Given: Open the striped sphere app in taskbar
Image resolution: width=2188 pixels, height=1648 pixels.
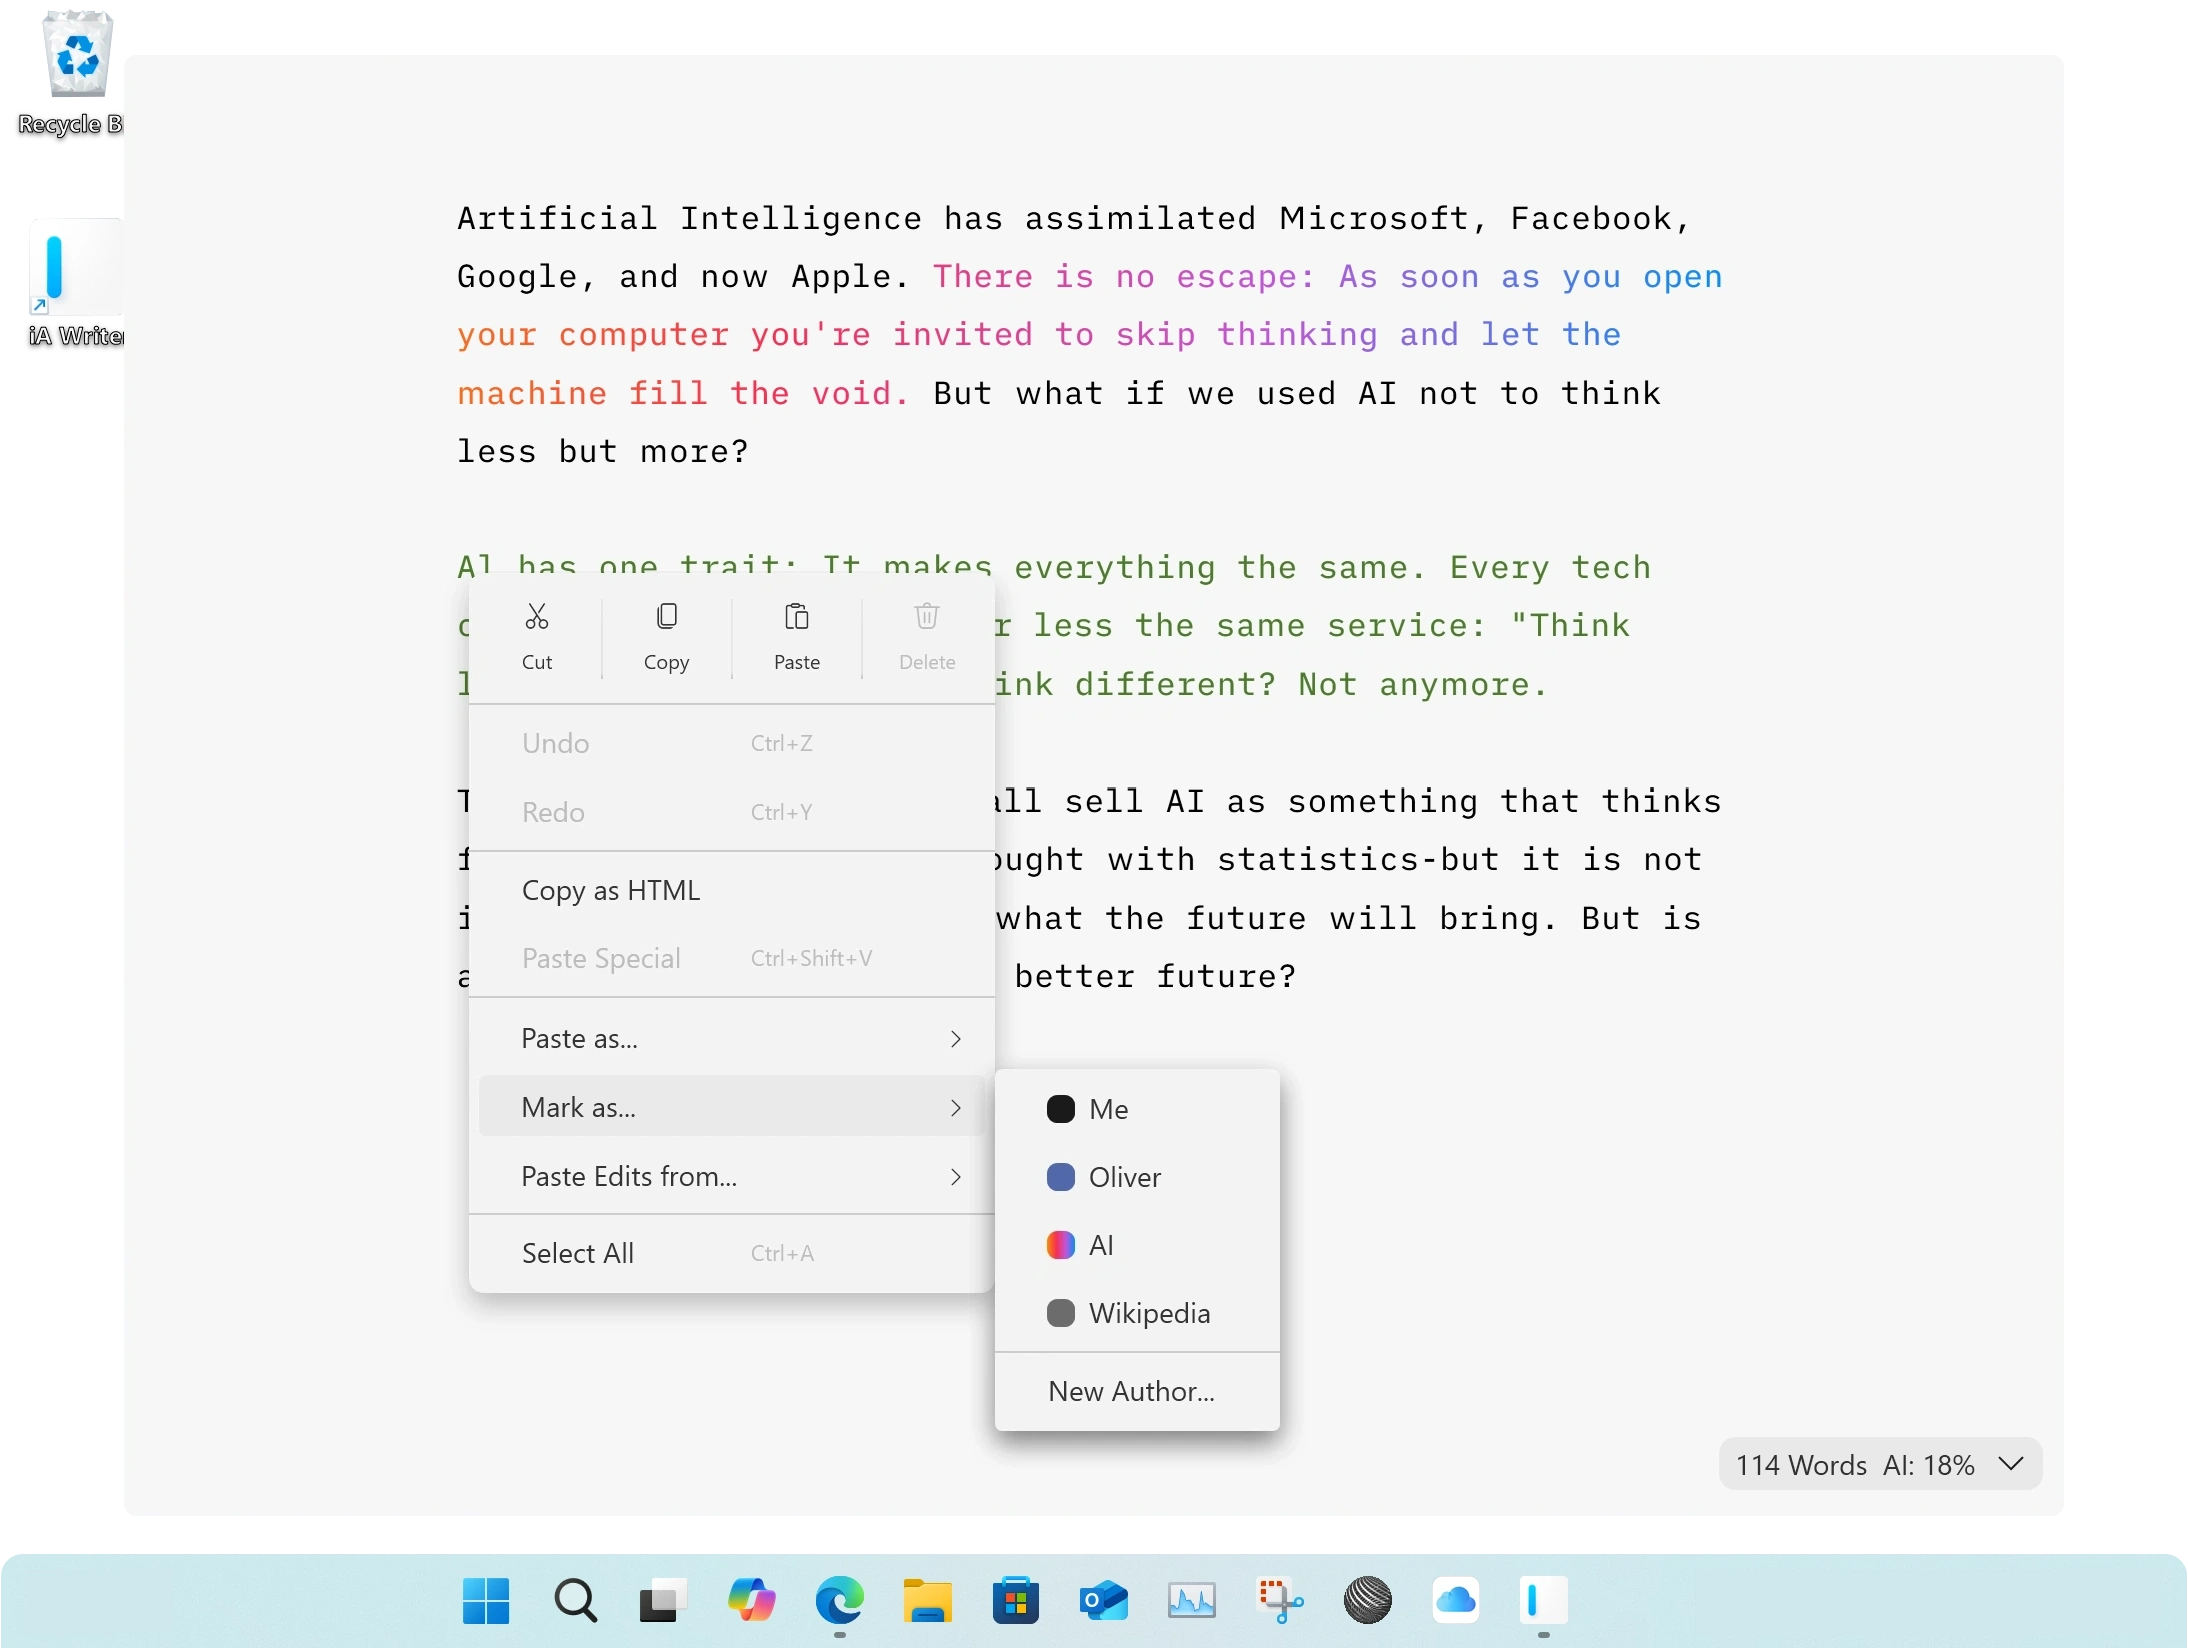Looking at the screenshot, I should (x=1367, y=1601).
